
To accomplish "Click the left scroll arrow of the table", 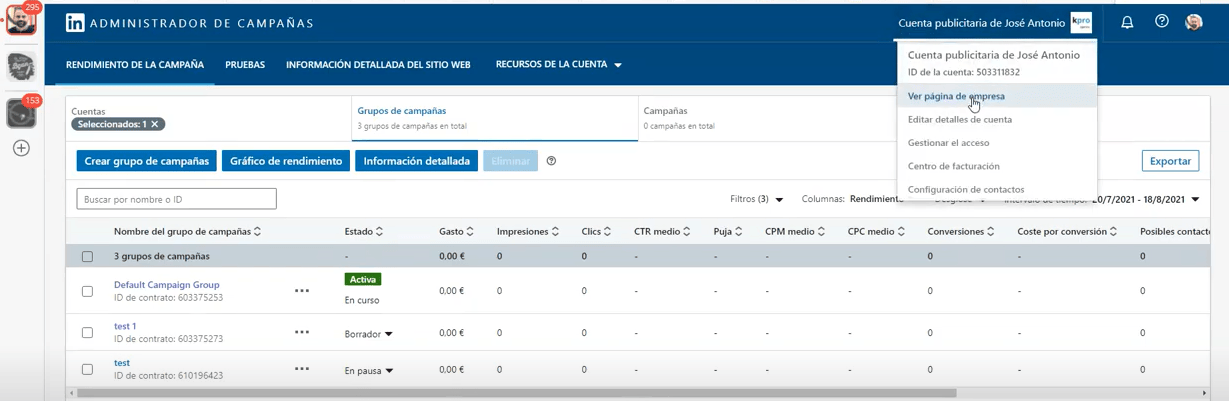I will [71, 393].
